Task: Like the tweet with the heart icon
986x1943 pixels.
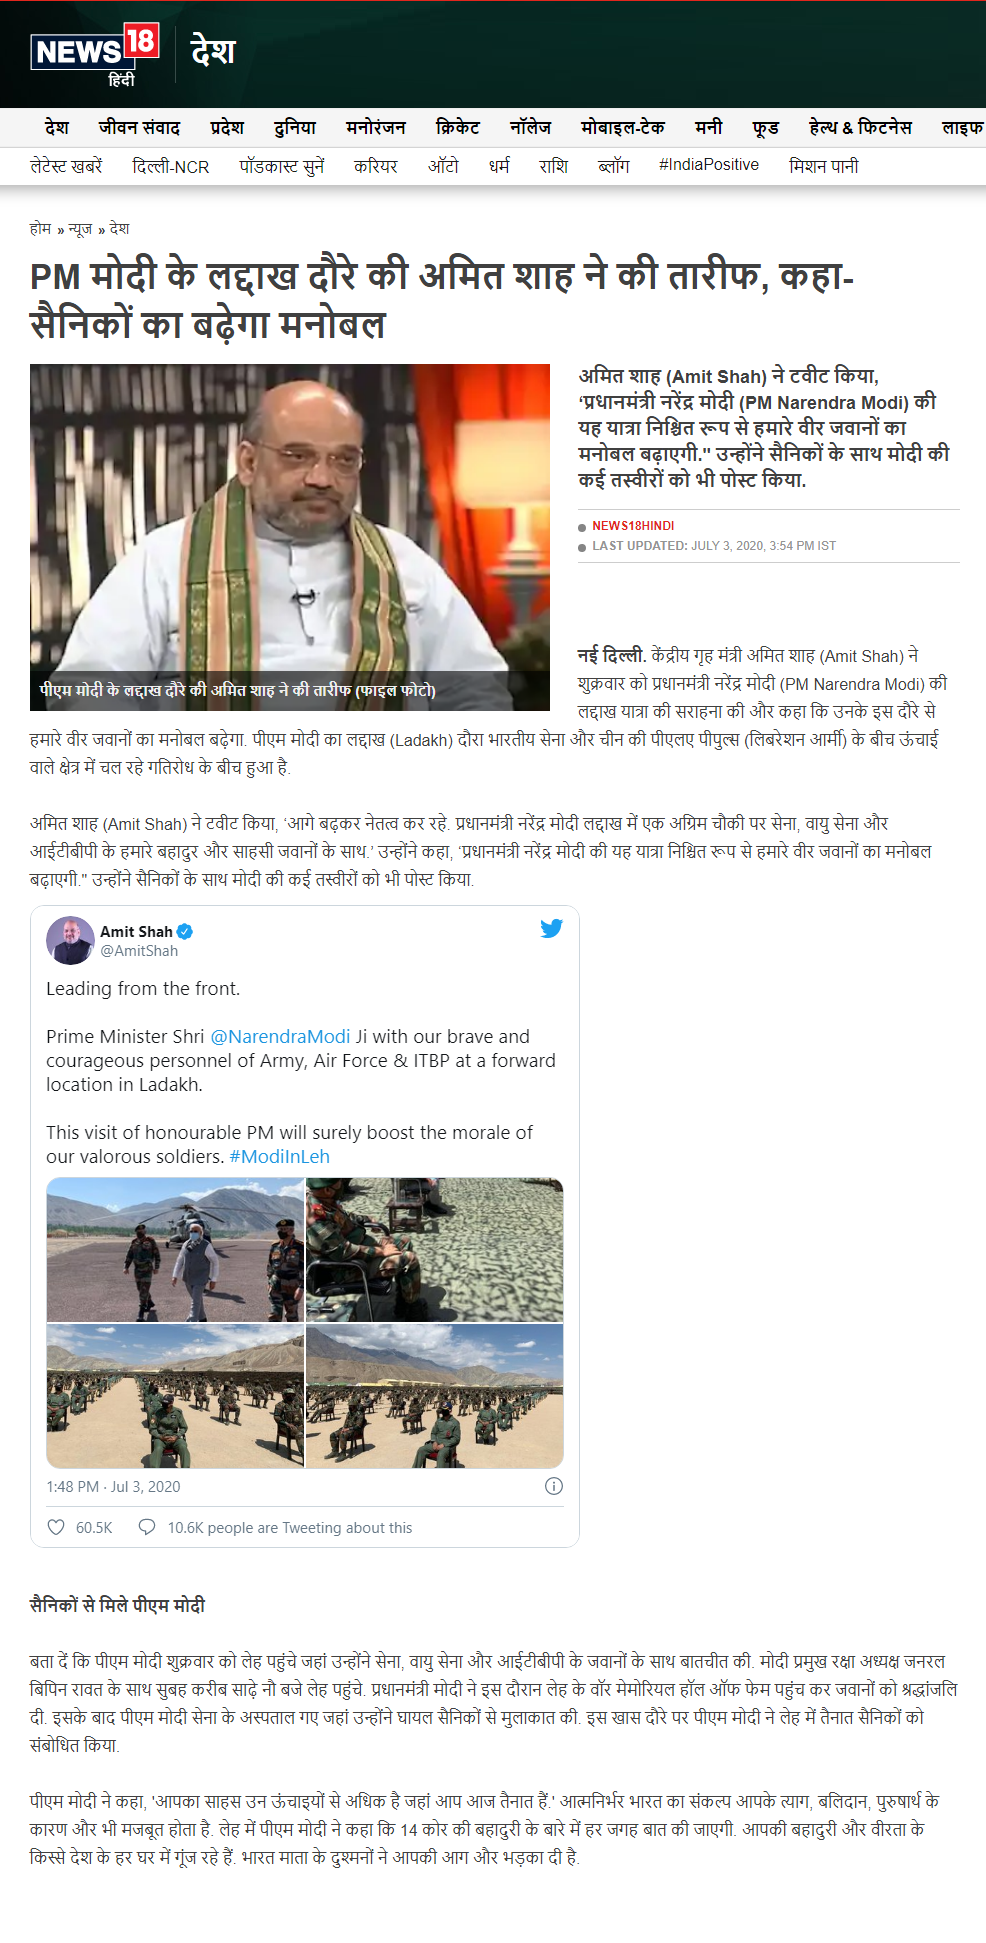Action: pos(56,1527)
